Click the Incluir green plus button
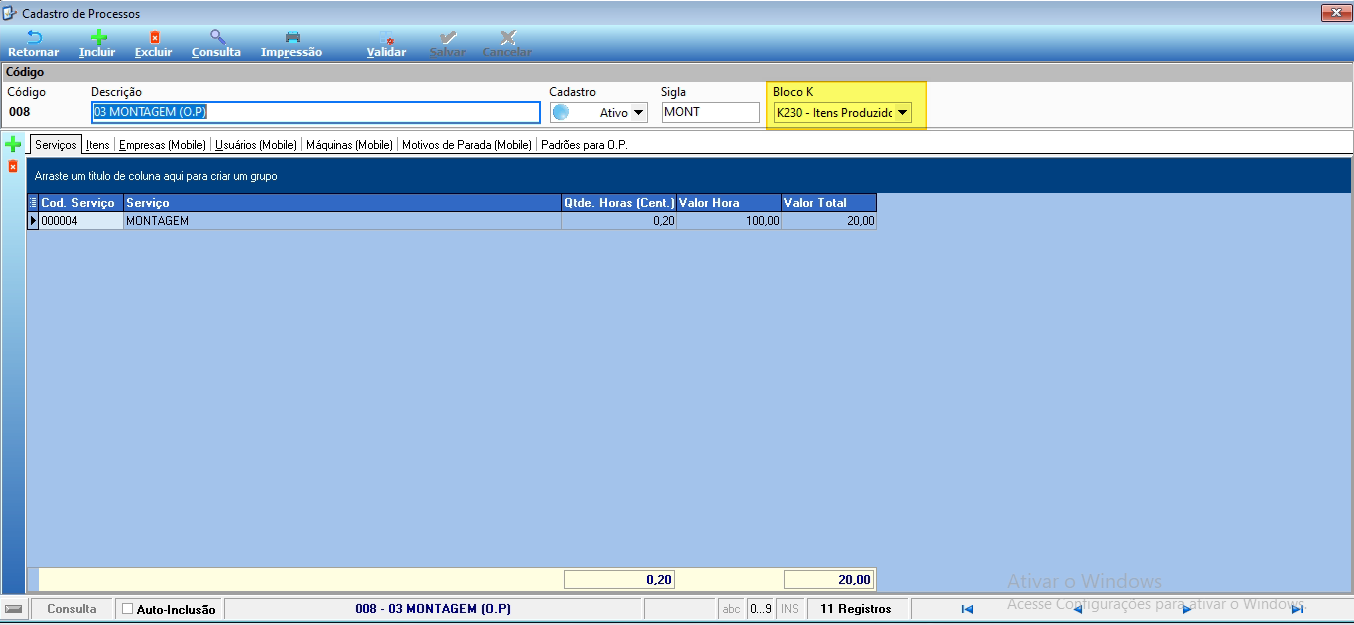The height and width of the screenshot is (625, 1354). (x=97, y=44)
